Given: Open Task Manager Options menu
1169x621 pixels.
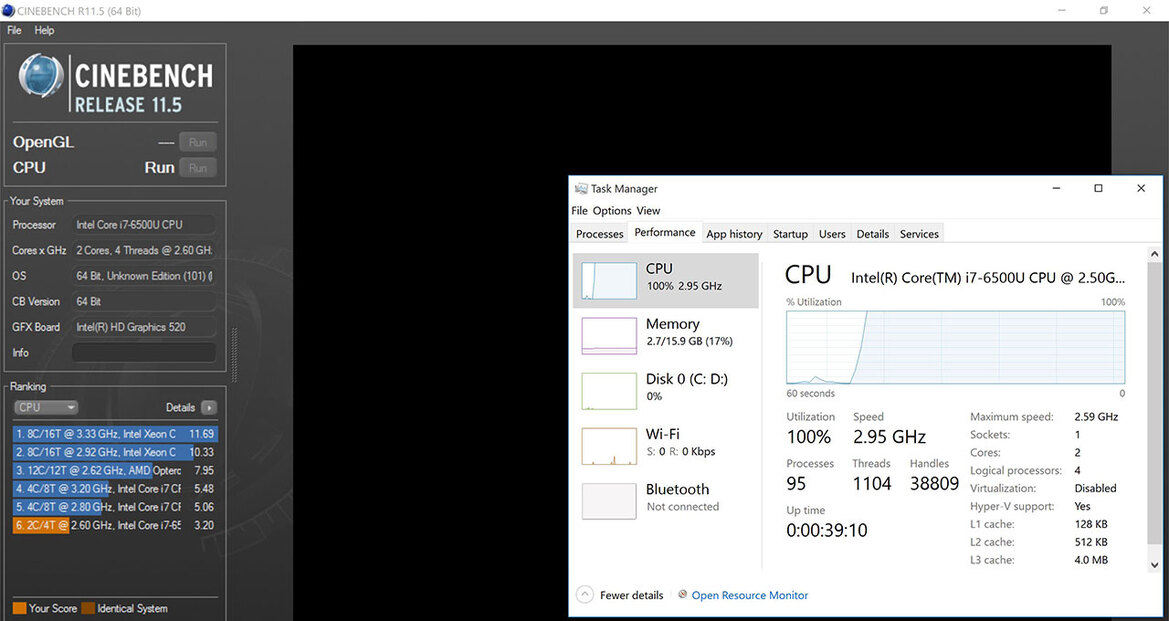Looking at the screenshot, I should 612,211.
